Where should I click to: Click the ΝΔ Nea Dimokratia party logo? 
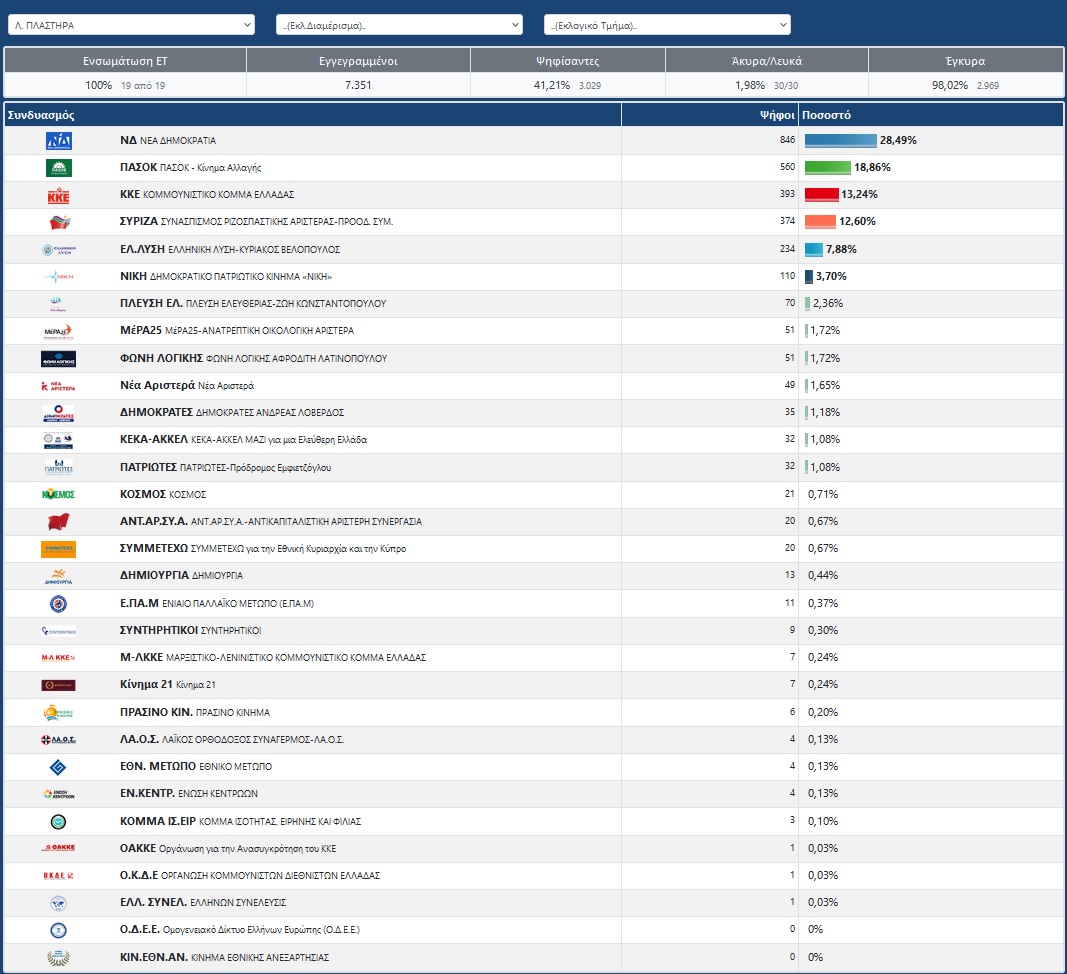coord(59,141)
